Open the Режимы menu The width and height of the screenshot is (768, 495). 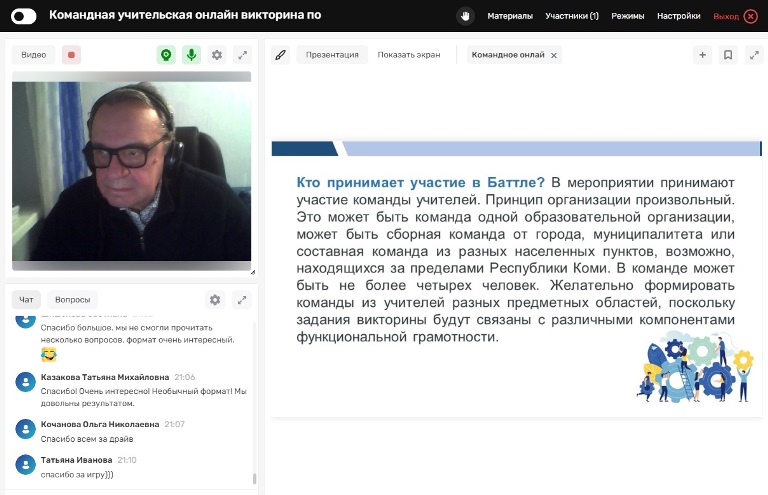(x=627, y=16)
